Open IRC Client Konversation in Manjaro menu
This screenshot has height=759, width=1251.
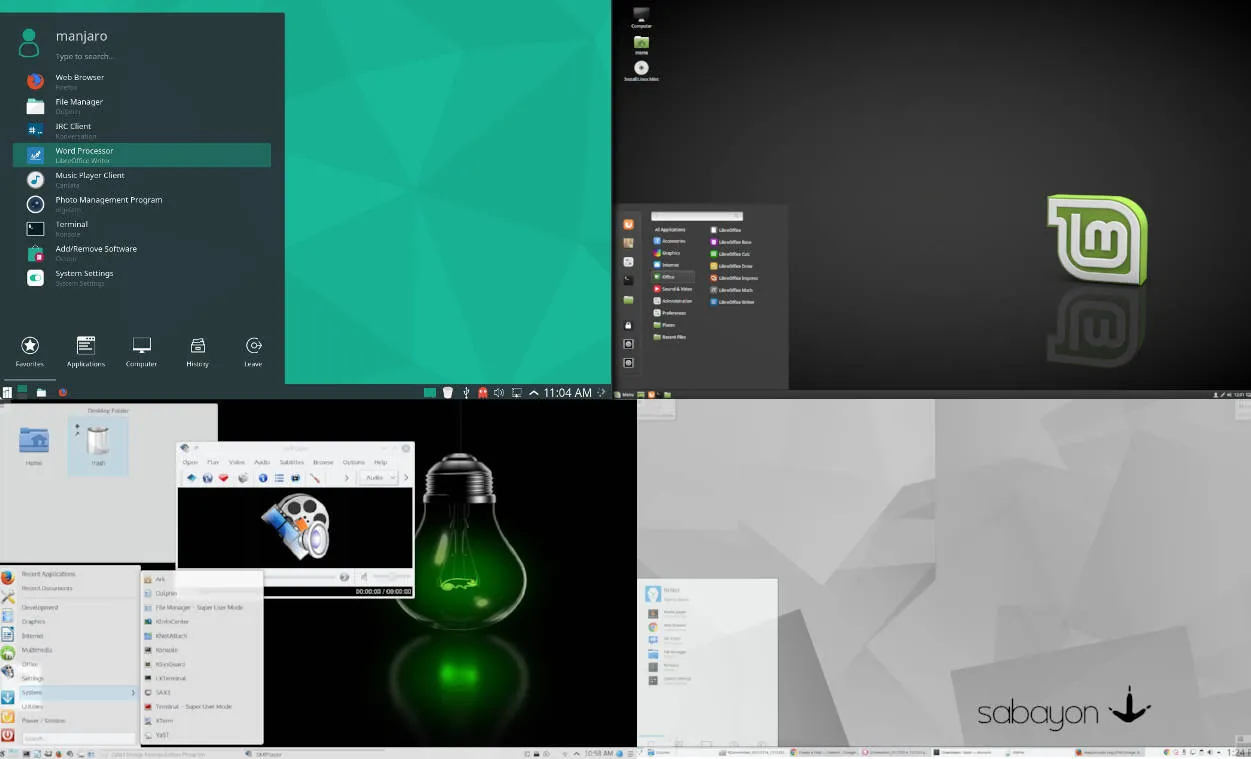click(141, 130)
